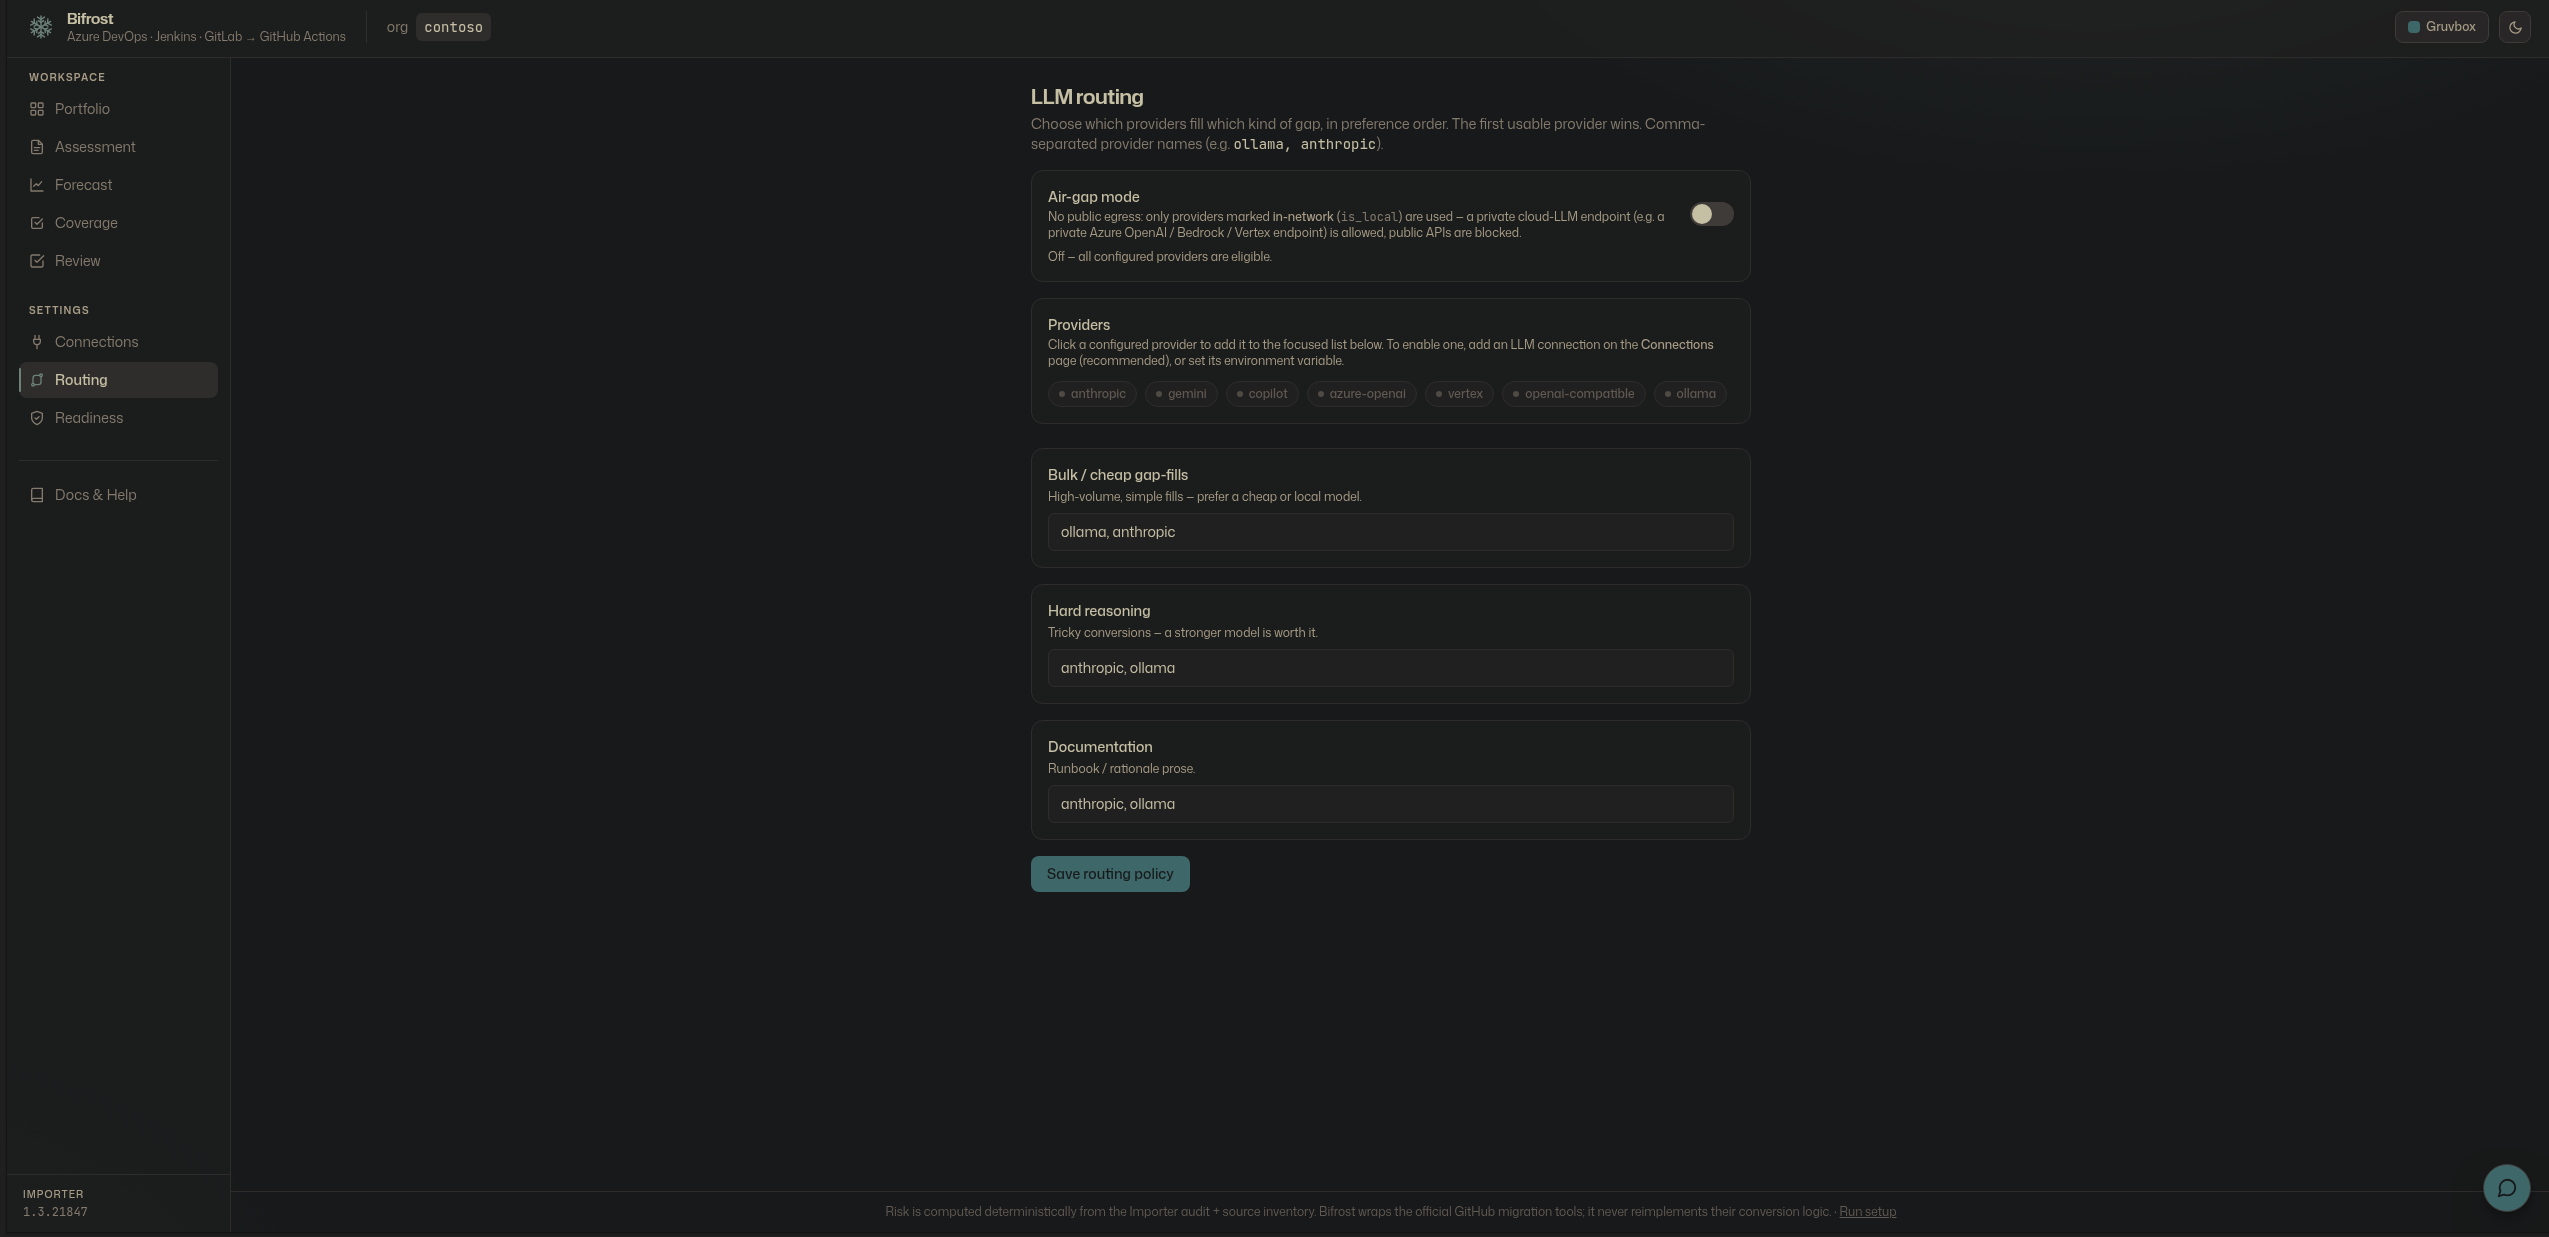
Task: Save the routing policy
Action: tap(1110, 874)
